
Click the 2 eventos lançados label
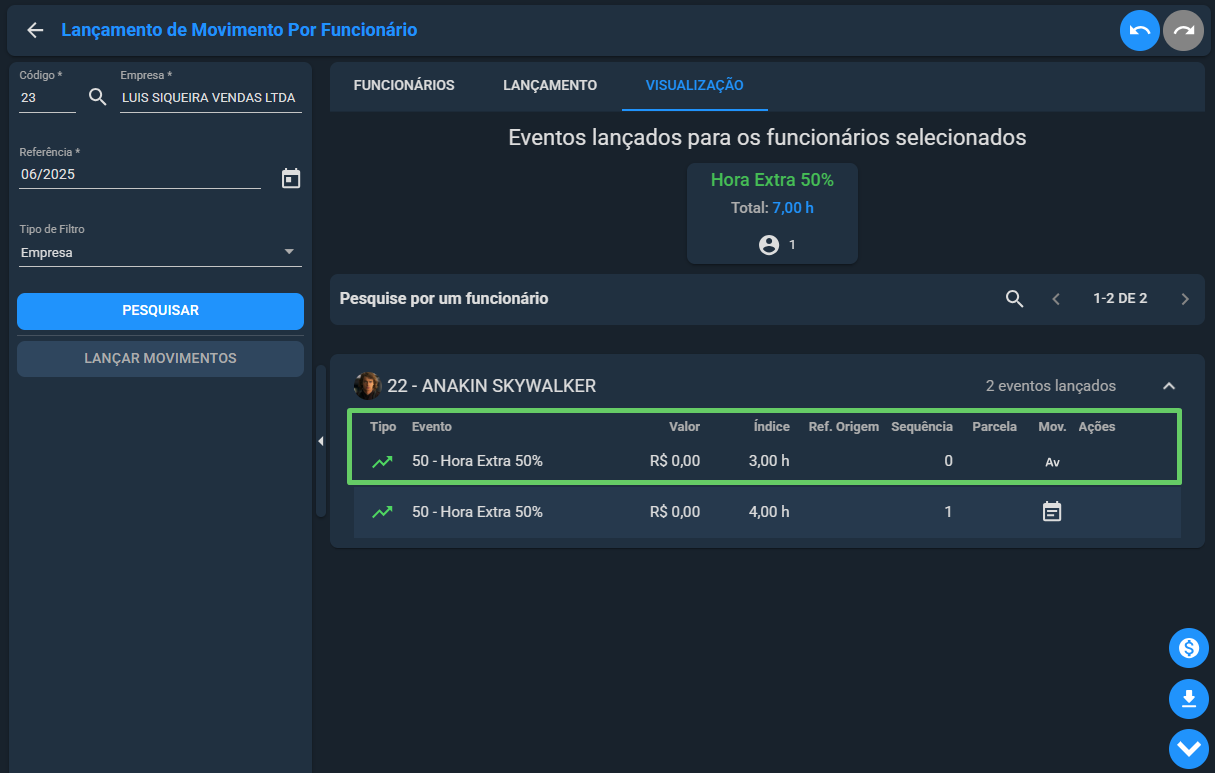click(x=1051, y=386)
